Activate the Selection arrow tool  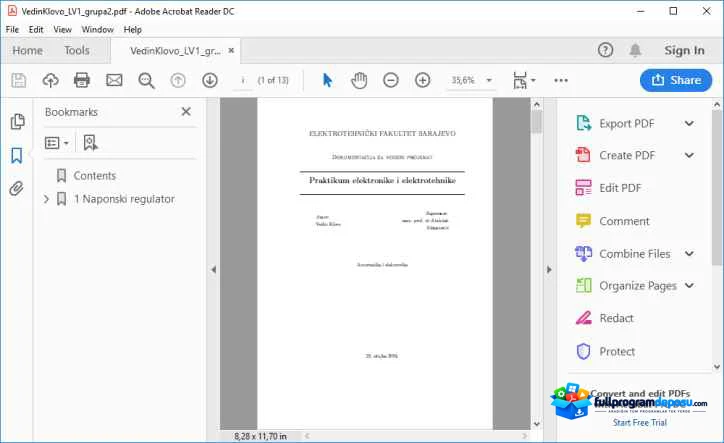click(x=327, y=80)
